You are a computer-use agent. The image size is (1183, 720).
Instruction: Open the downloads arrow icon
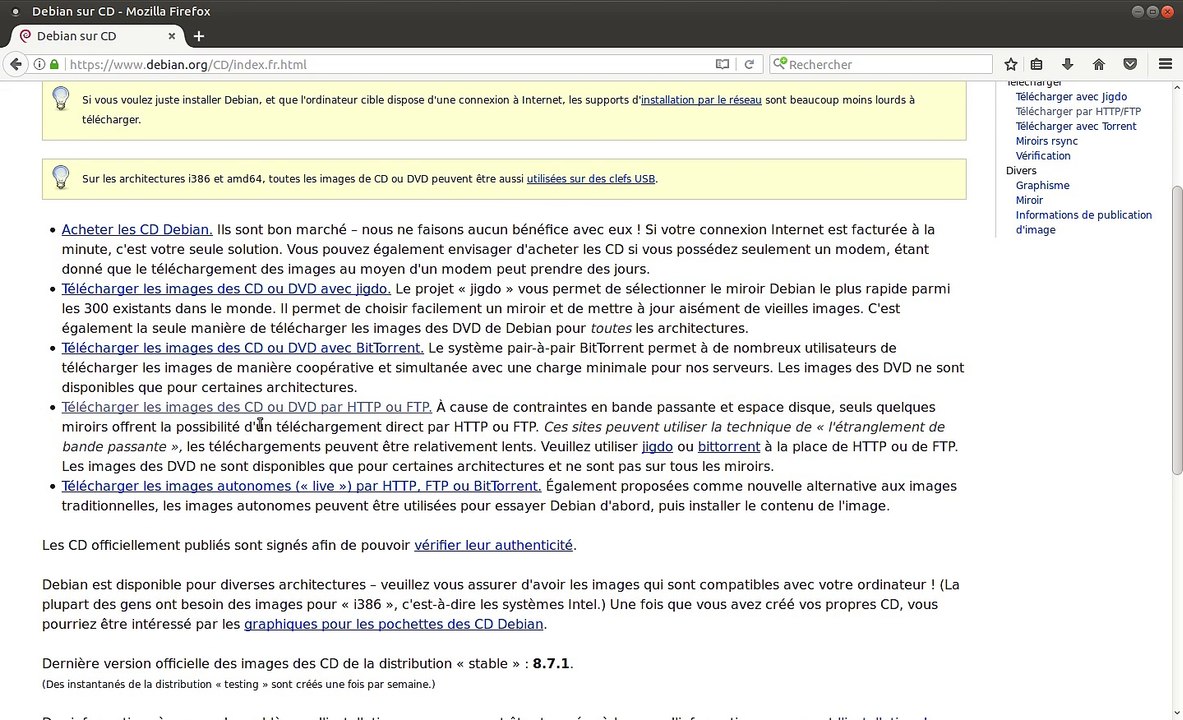pos(1068,64)
